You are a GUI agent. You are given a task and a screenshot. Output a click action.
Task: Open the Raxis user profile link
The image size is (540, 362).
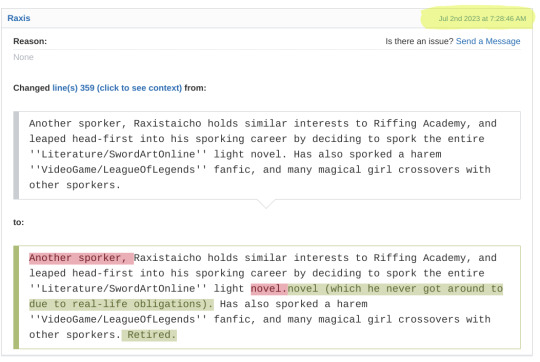click(19, 18)
